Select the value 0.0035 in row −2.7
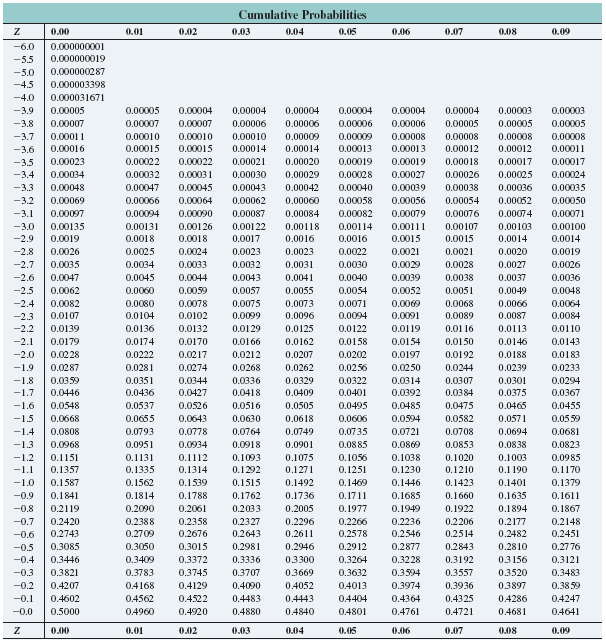The height and width of the screenshot is (642, 606). 65,264
